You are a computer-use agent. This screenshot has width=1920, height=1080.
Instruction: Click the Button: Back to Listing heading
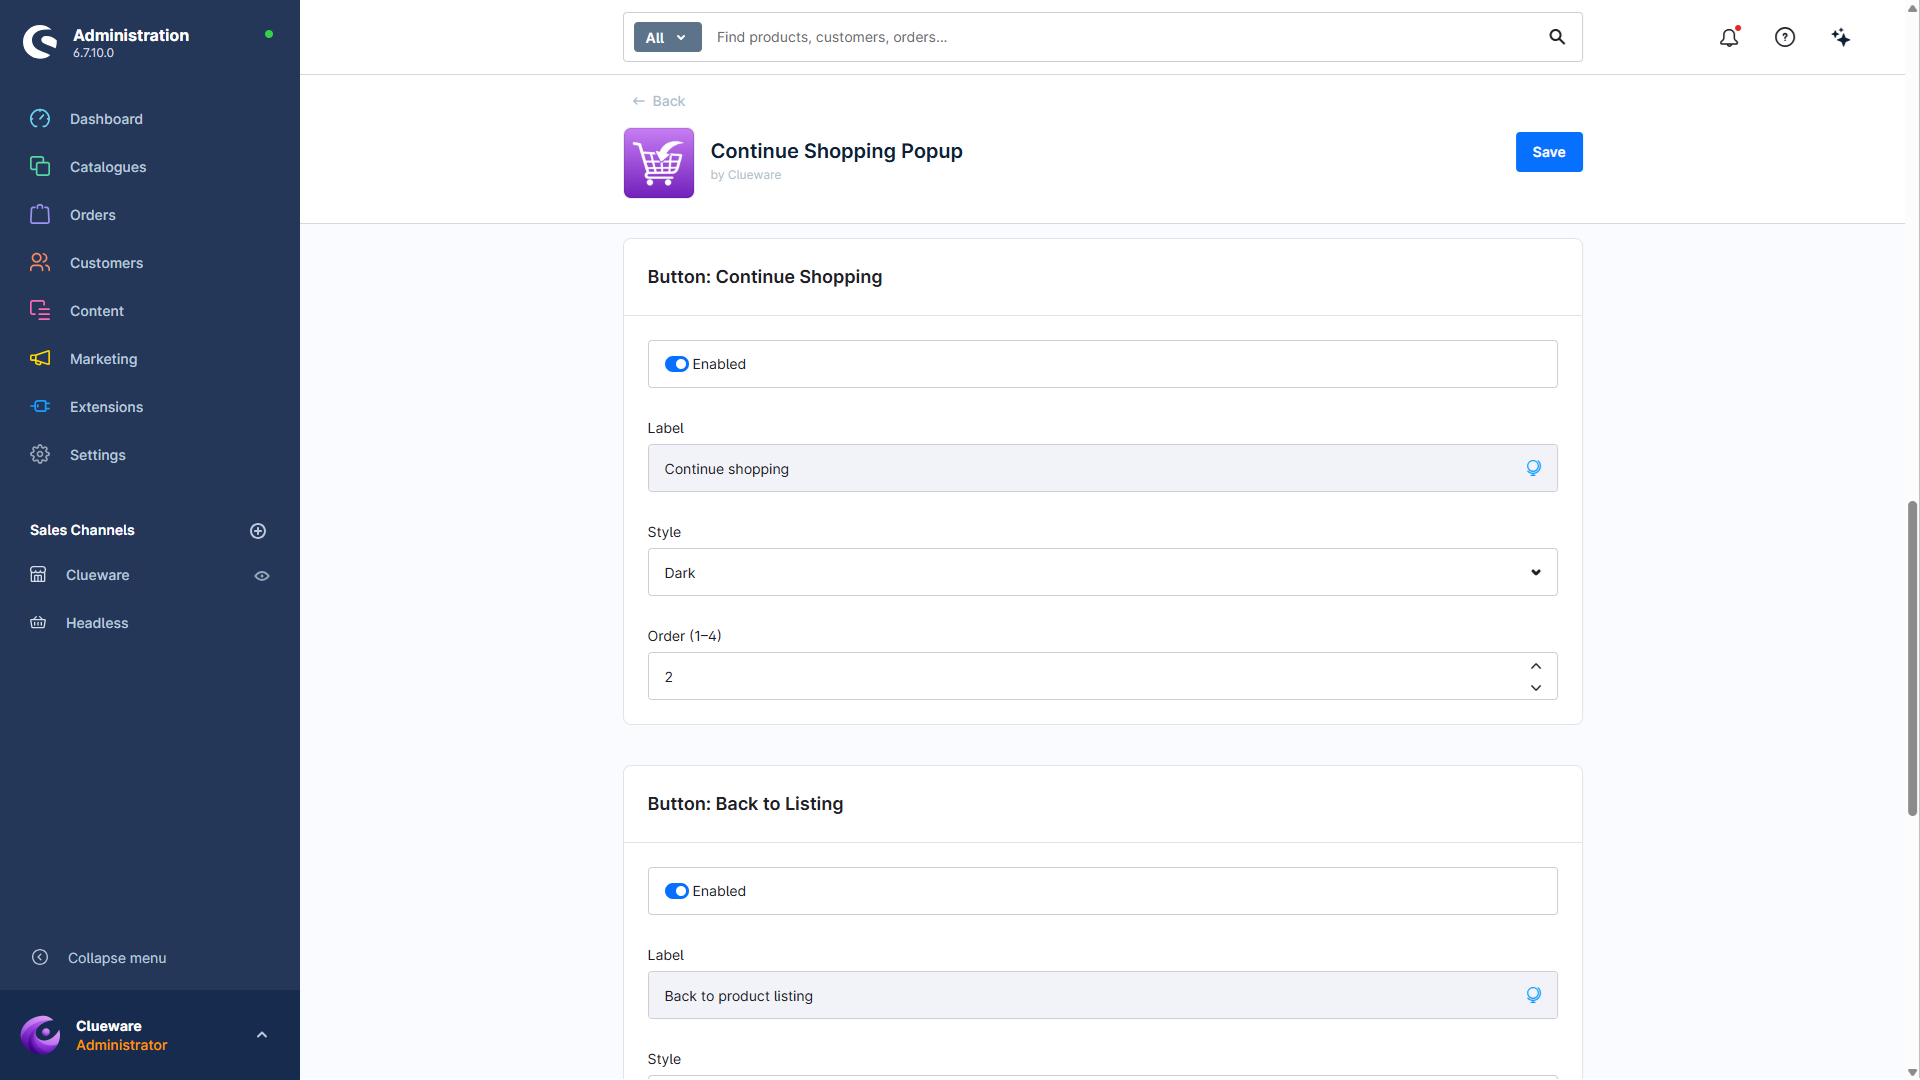coord(745,804)
